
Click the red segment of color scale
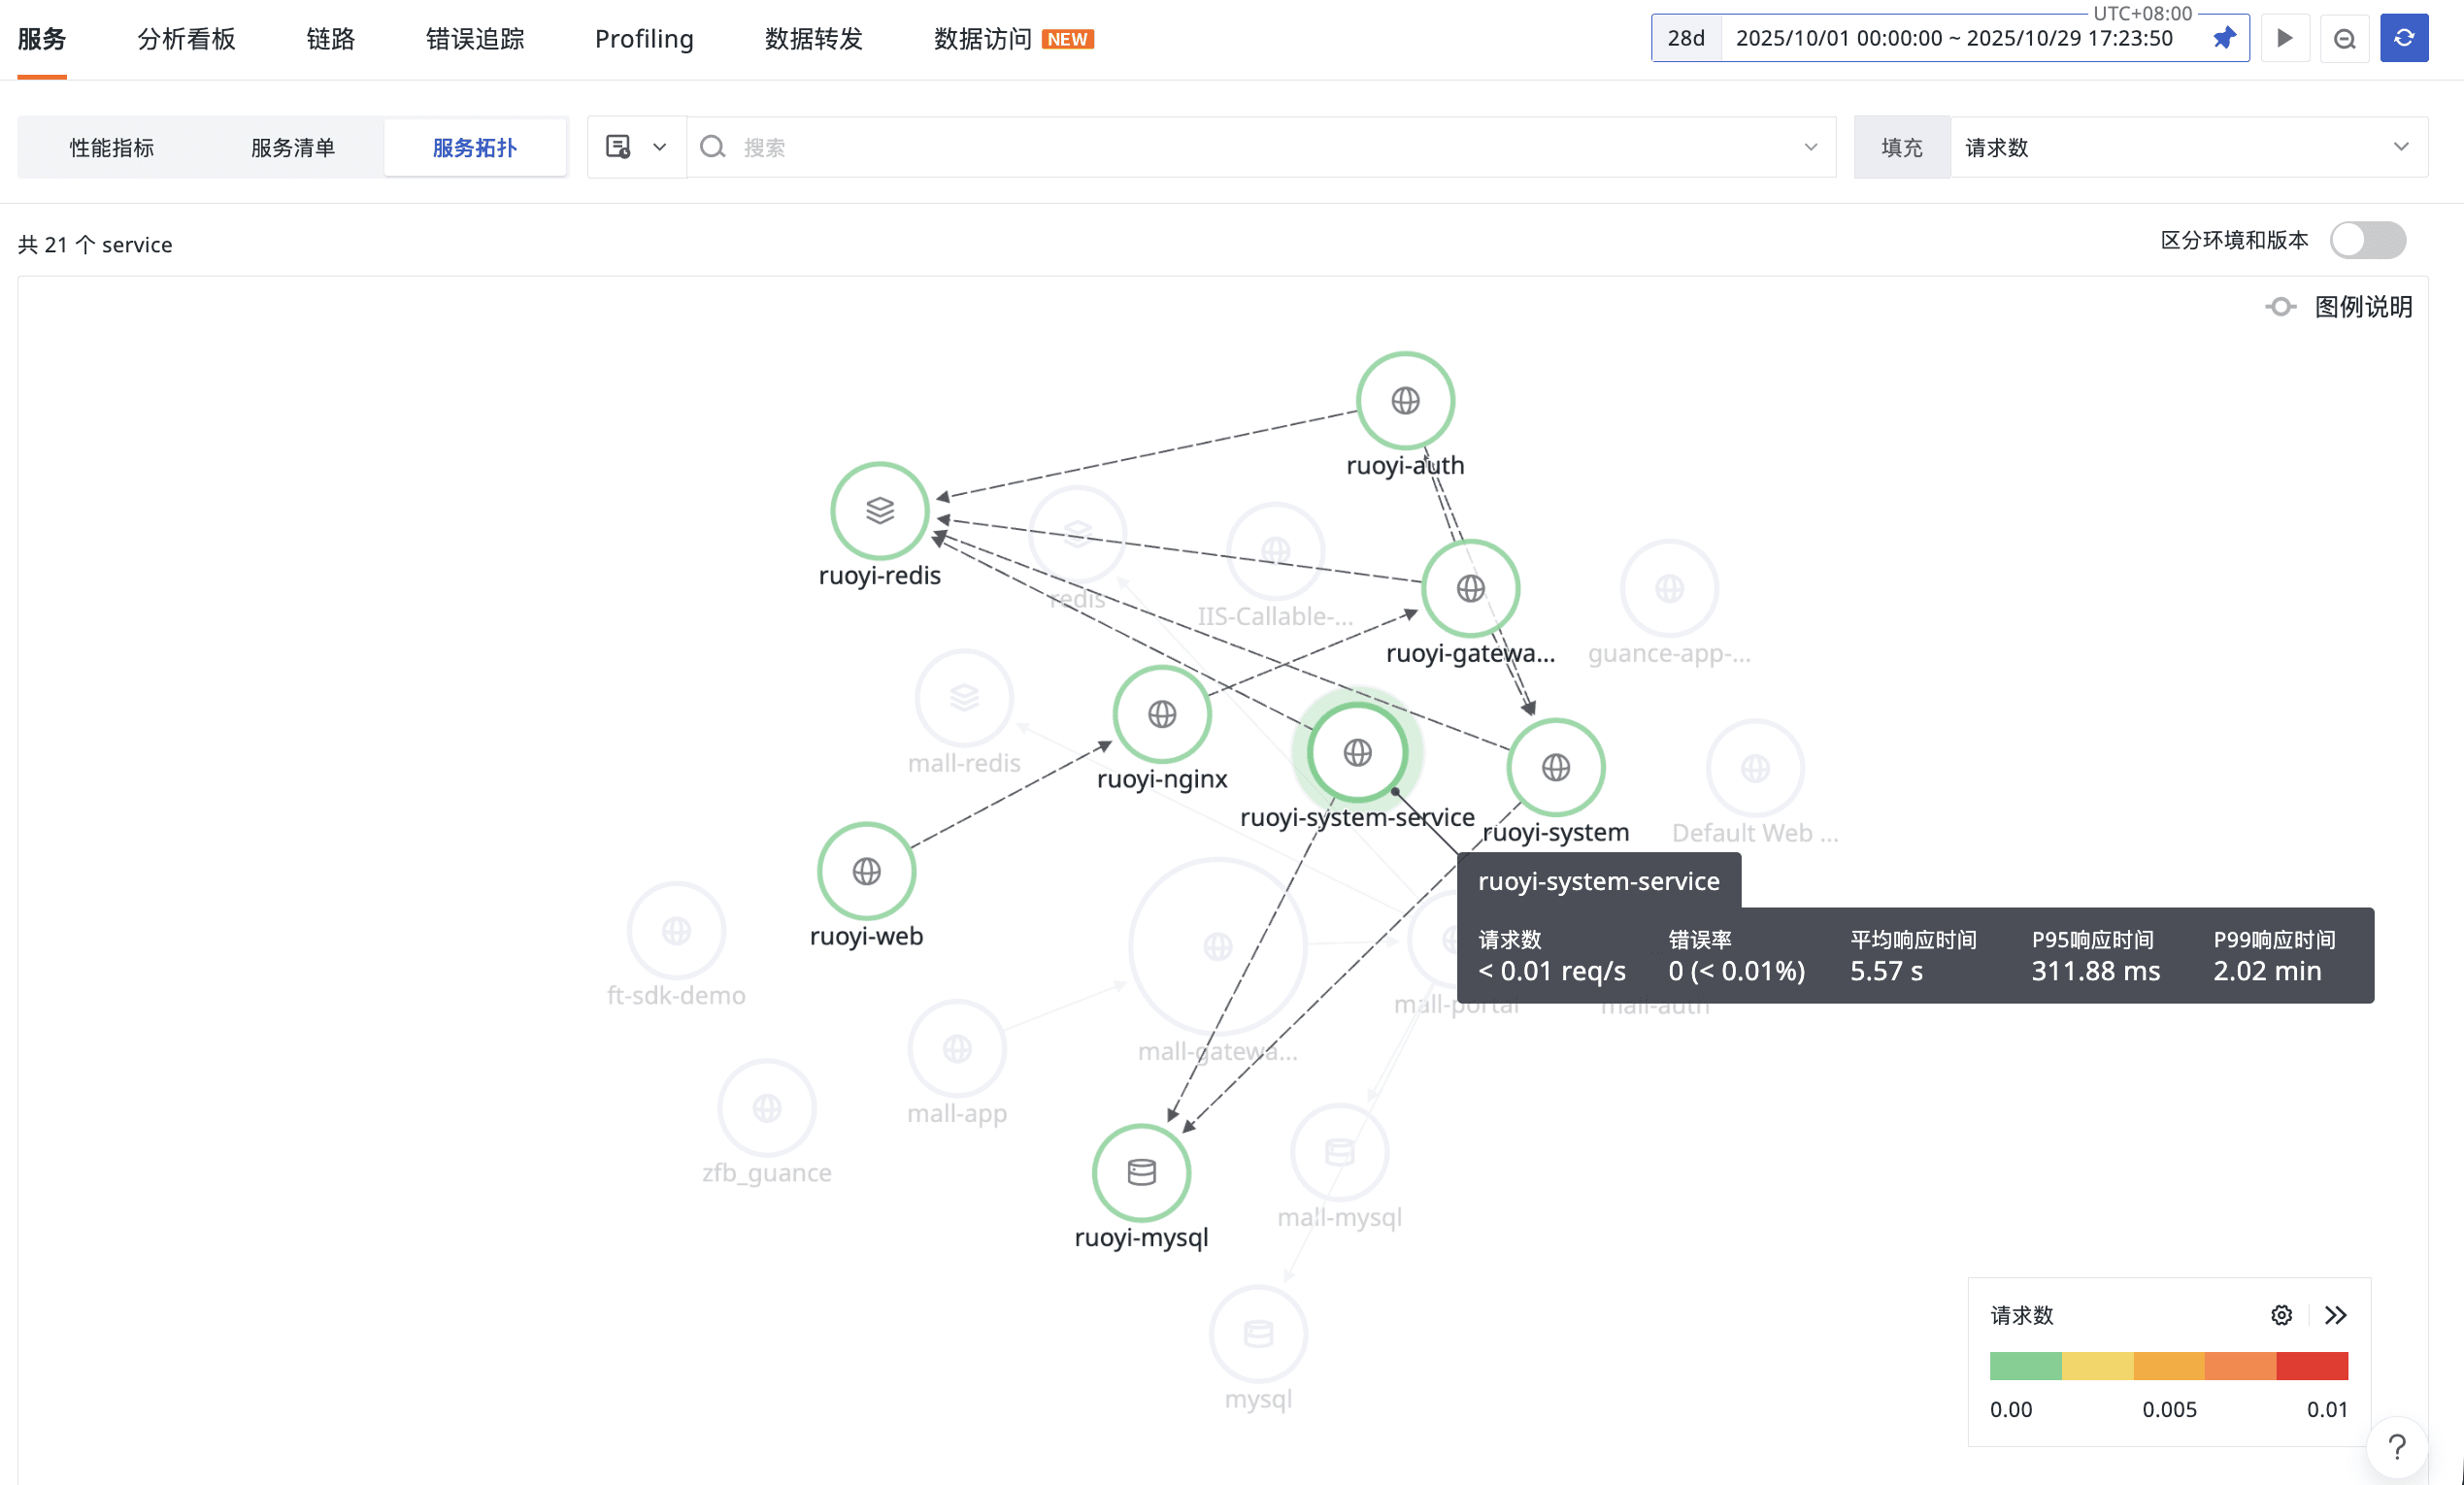pos(2311,1365)
